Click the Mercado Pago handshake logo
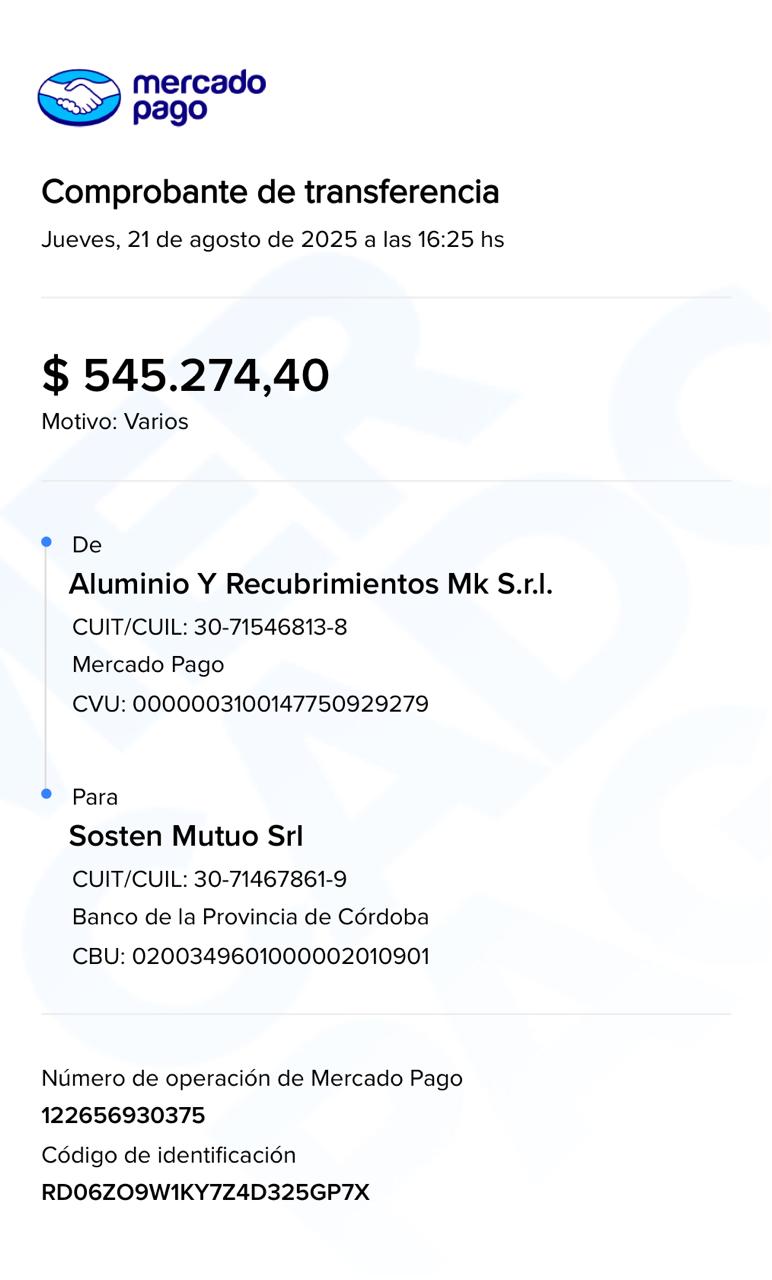 pyautogui.click(x=79, y=97)
